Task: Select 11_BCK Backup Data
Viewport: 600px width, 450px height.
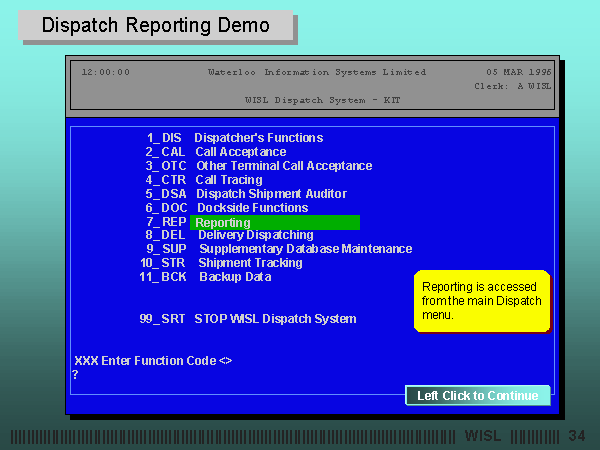Action: click(x=205, y=277)
